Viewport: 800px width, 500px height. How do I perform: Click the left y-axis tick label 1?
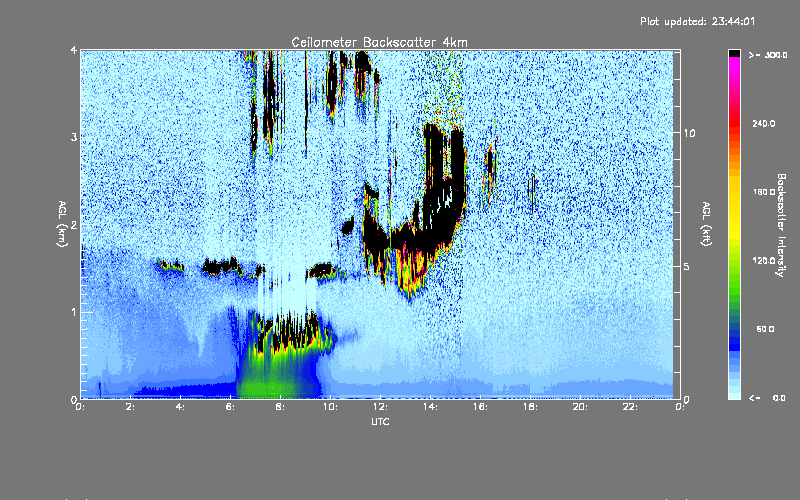74,312
